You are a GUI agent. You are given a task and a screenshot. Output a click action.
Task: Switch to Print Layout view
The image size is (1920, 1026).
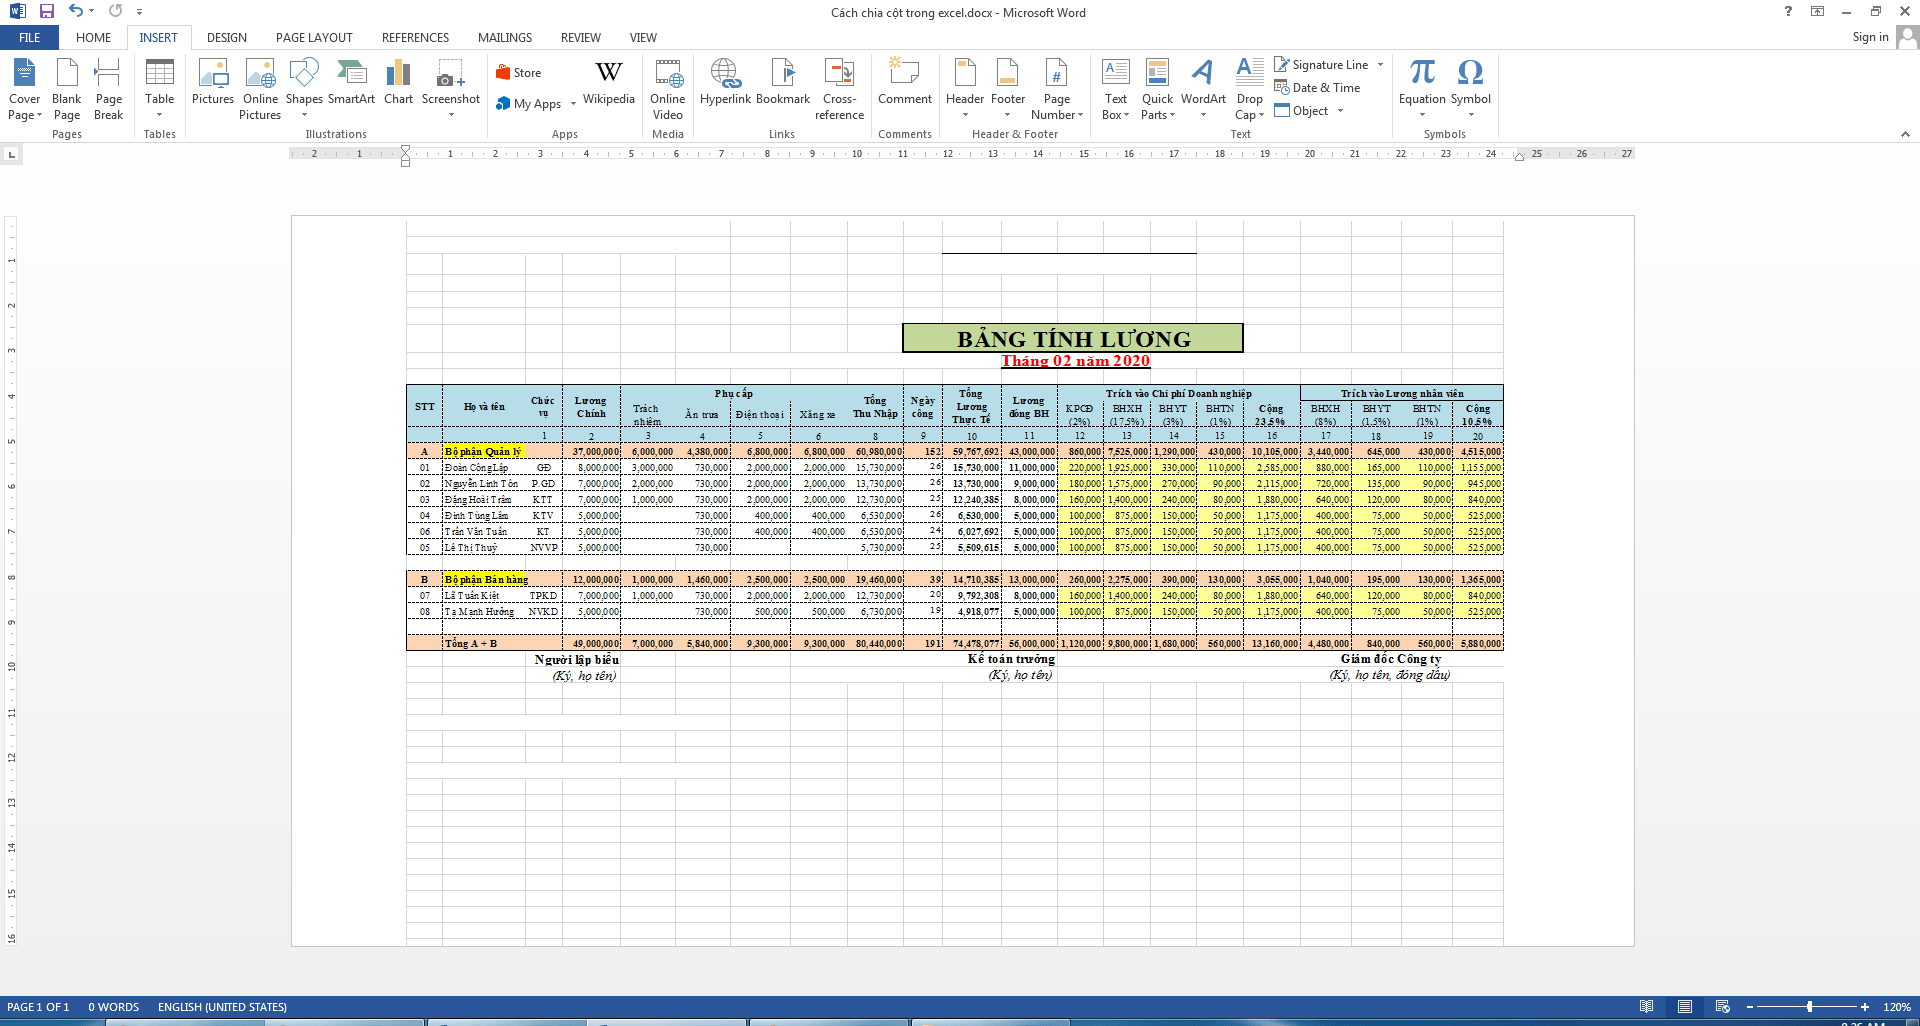(1685, 1006)
